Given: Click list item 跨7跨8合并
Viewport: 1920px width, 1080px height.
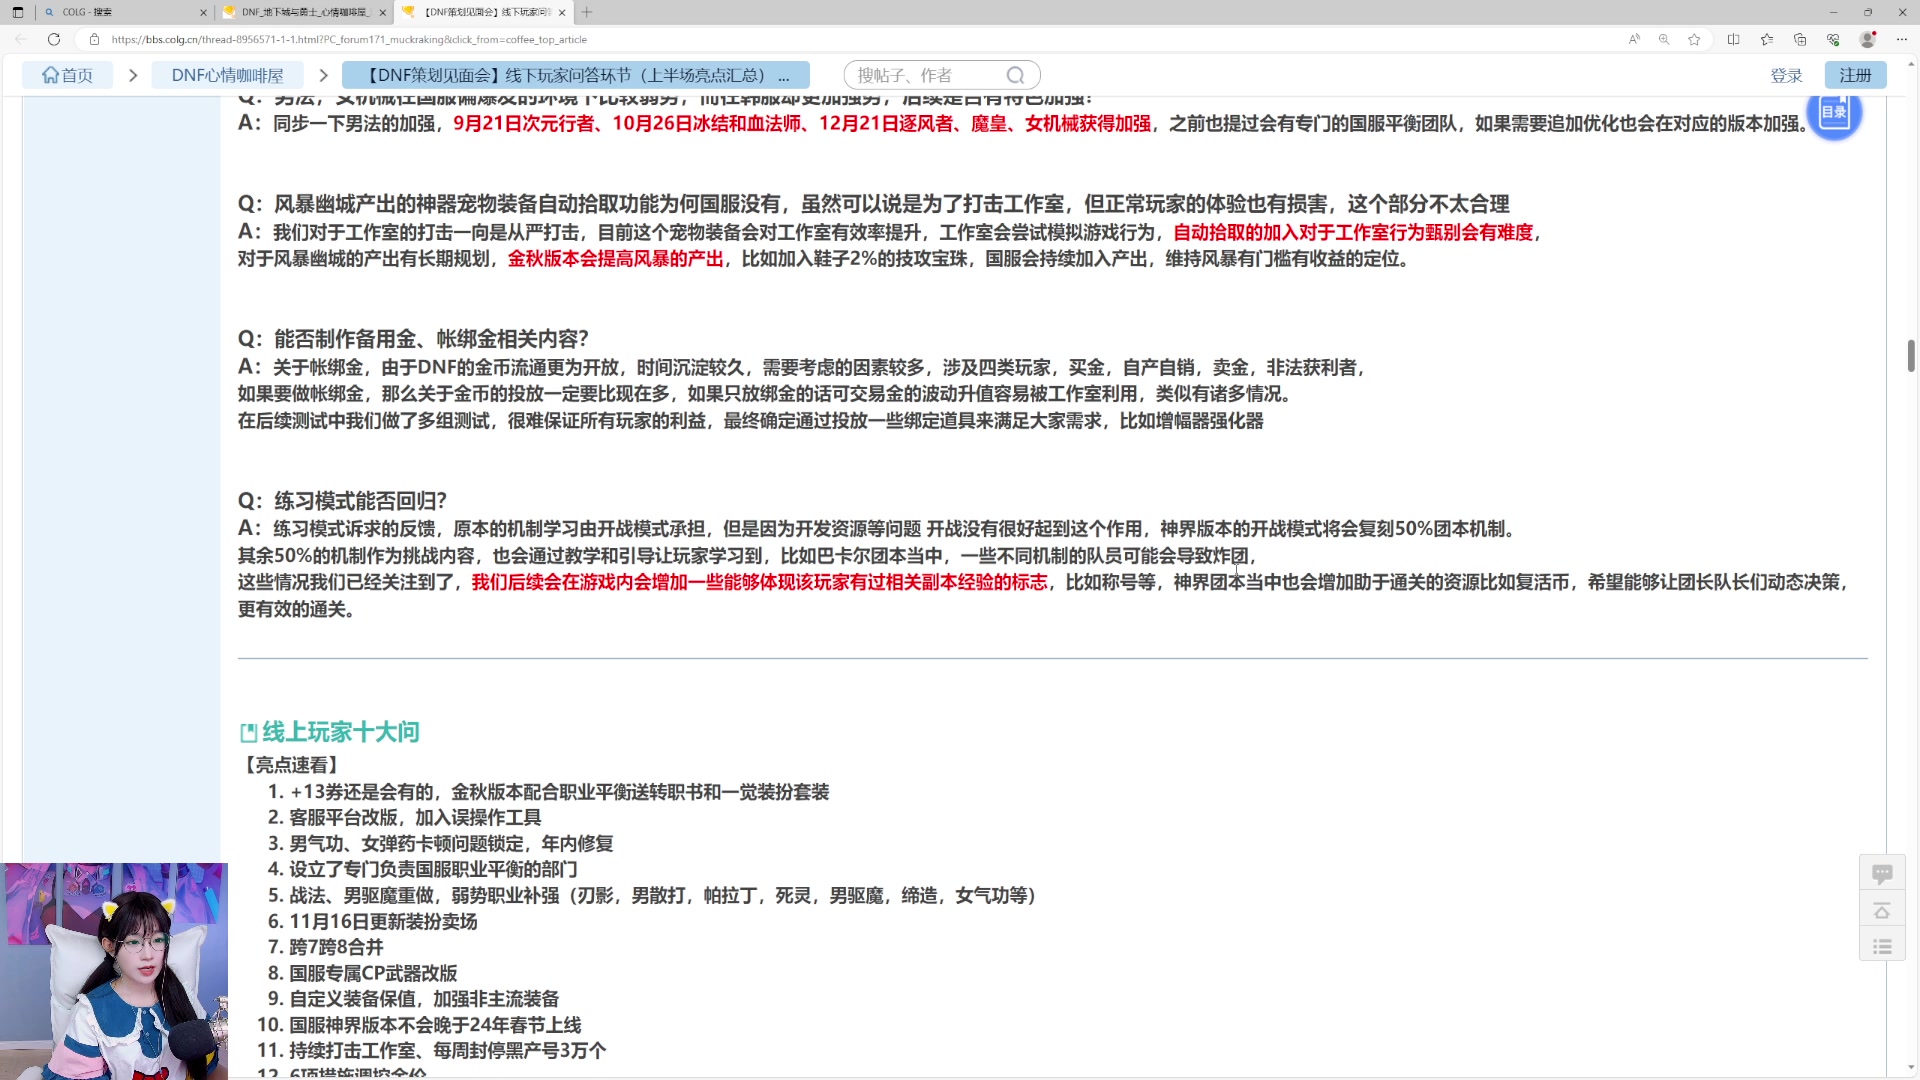Looking at the screenshot, I should pos(336,947).
